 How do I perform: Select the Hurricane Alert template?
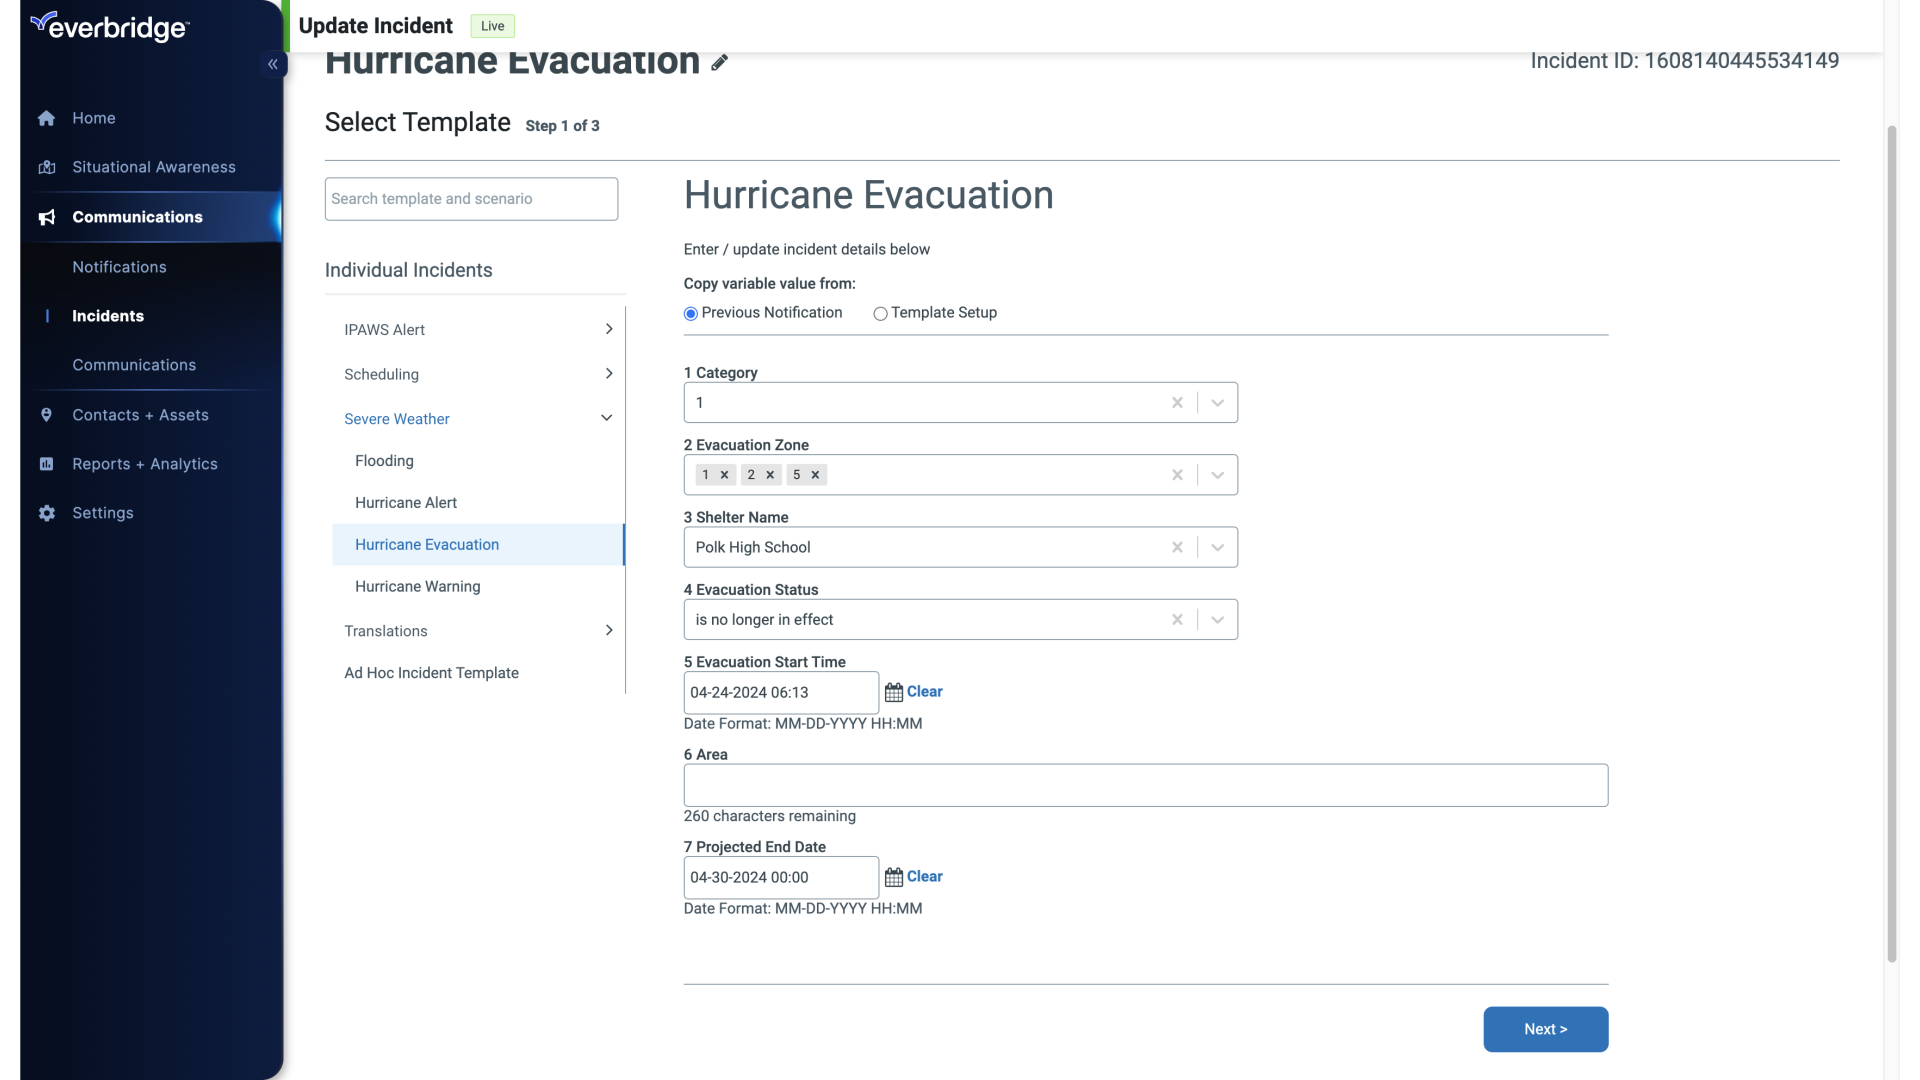(406, 503)
